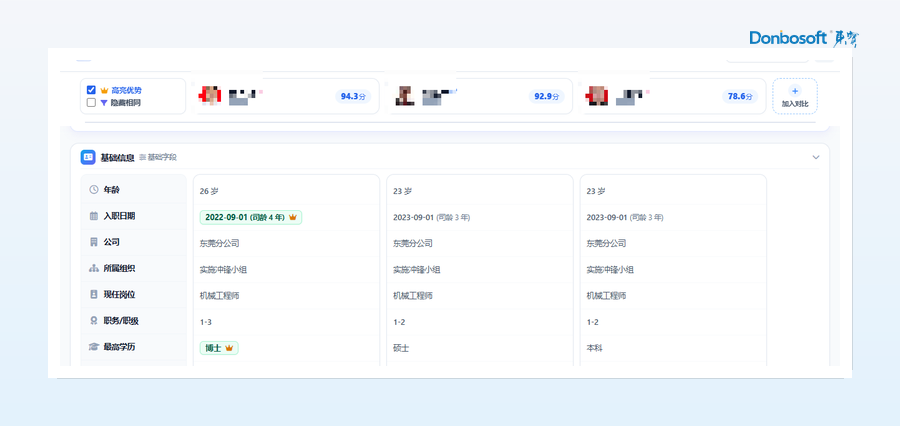Click the crown icon next to 高亮优势
Image resolution: width=900 pixels, height=426 pixels.
click(x=104, y=90)
